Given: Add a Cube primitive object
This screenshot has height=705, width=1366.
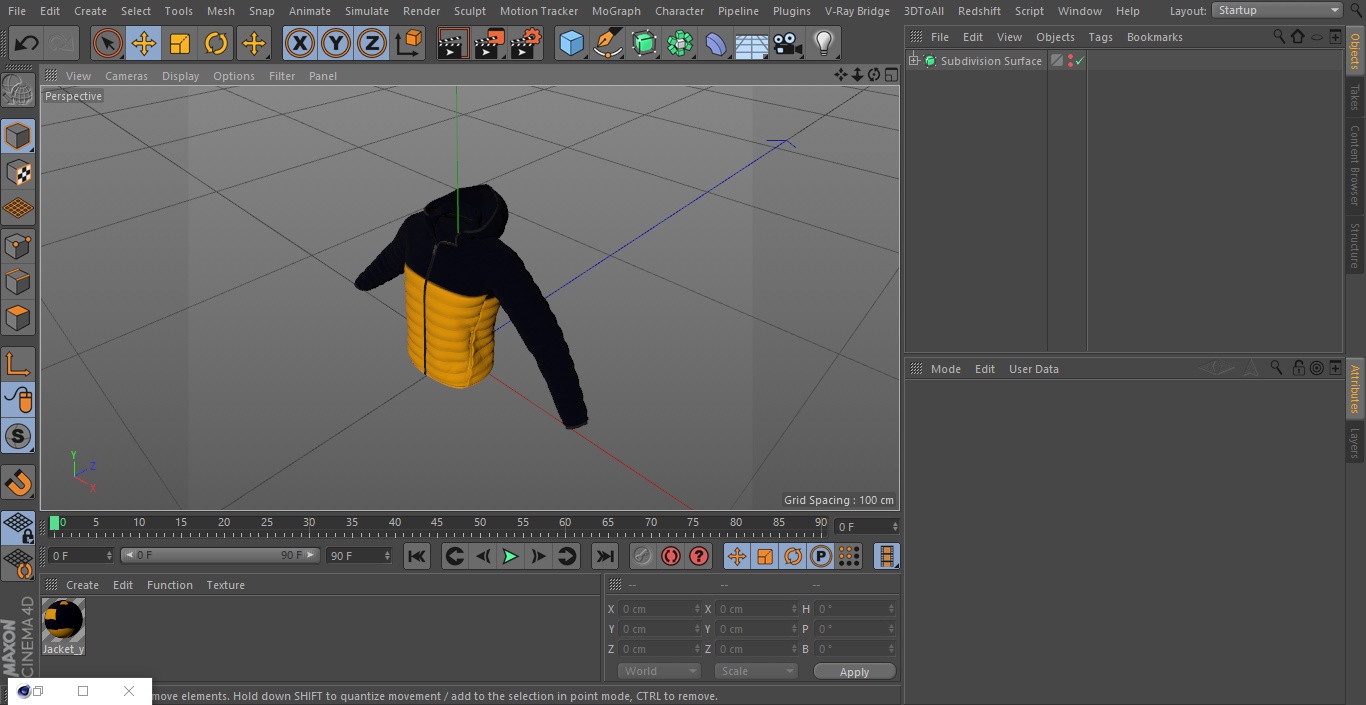Looking at the screenshot, I should pyautogui.click(x=572, y=44).
